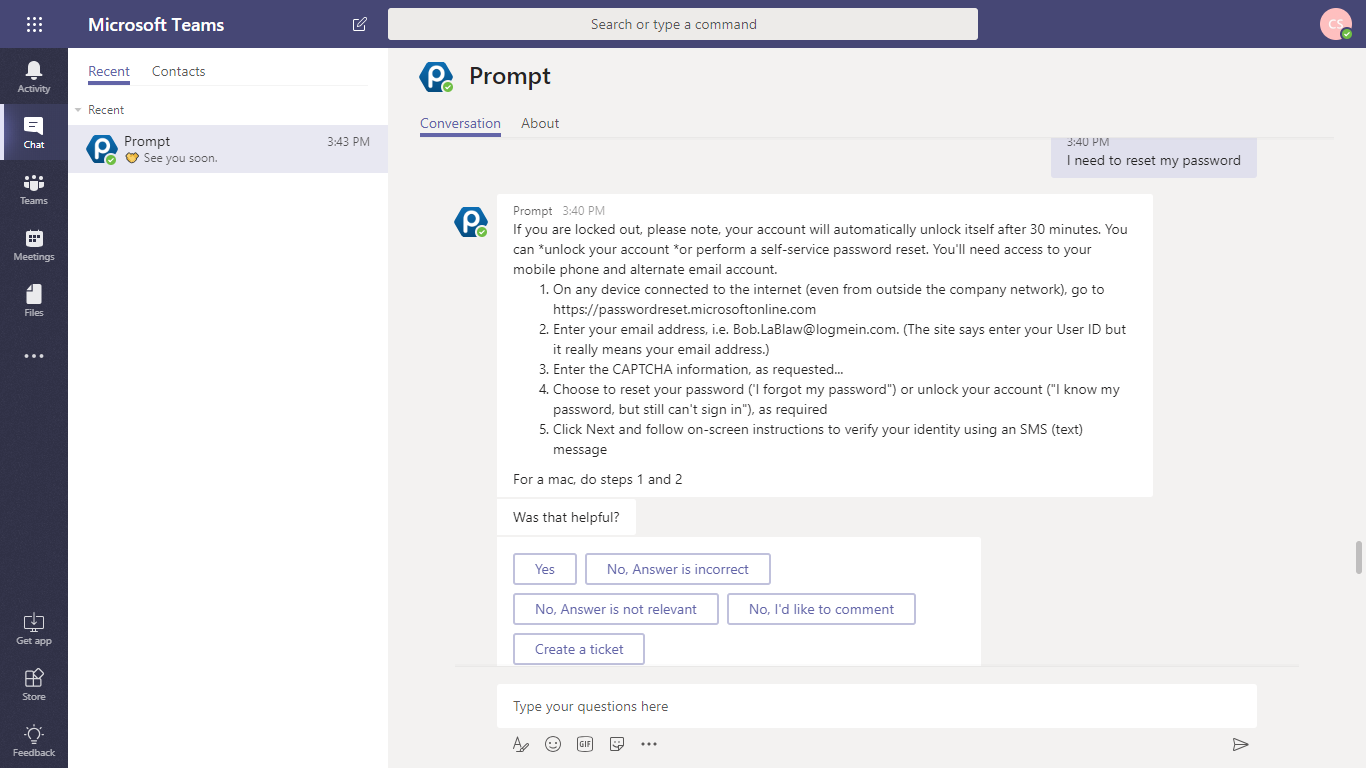This screenshot has width=1366, height=768.
Task: Open text formatting options
Action: 521,744
